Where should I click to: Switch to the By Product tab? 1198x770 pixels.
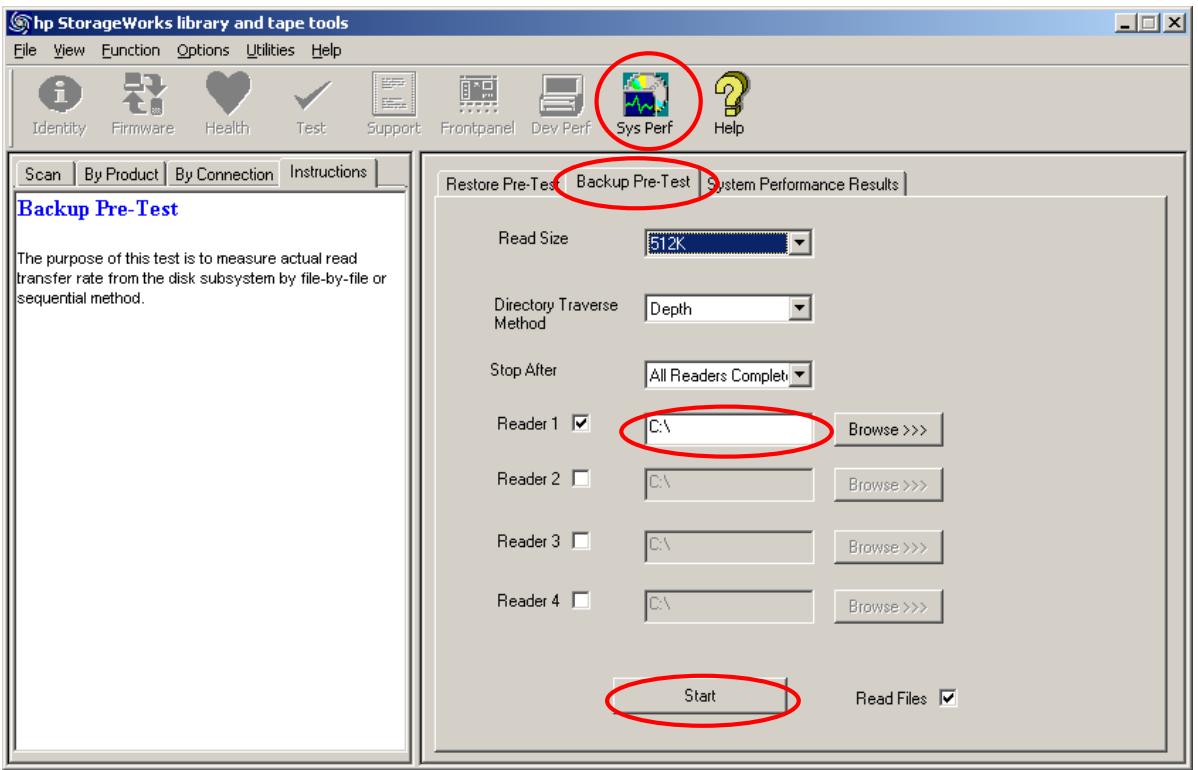coord(121,174)
